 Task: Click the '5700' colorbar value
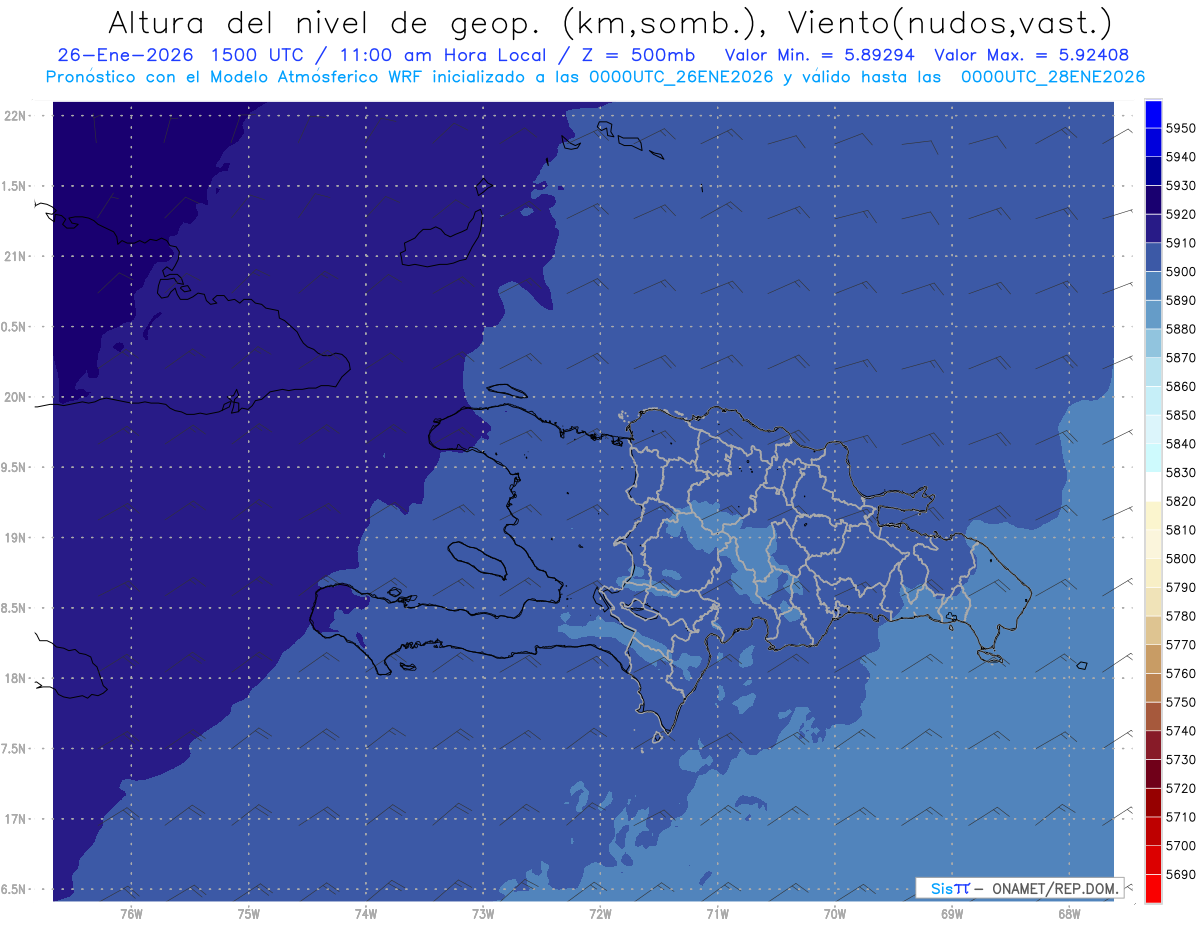click(x=1181, y=845)
